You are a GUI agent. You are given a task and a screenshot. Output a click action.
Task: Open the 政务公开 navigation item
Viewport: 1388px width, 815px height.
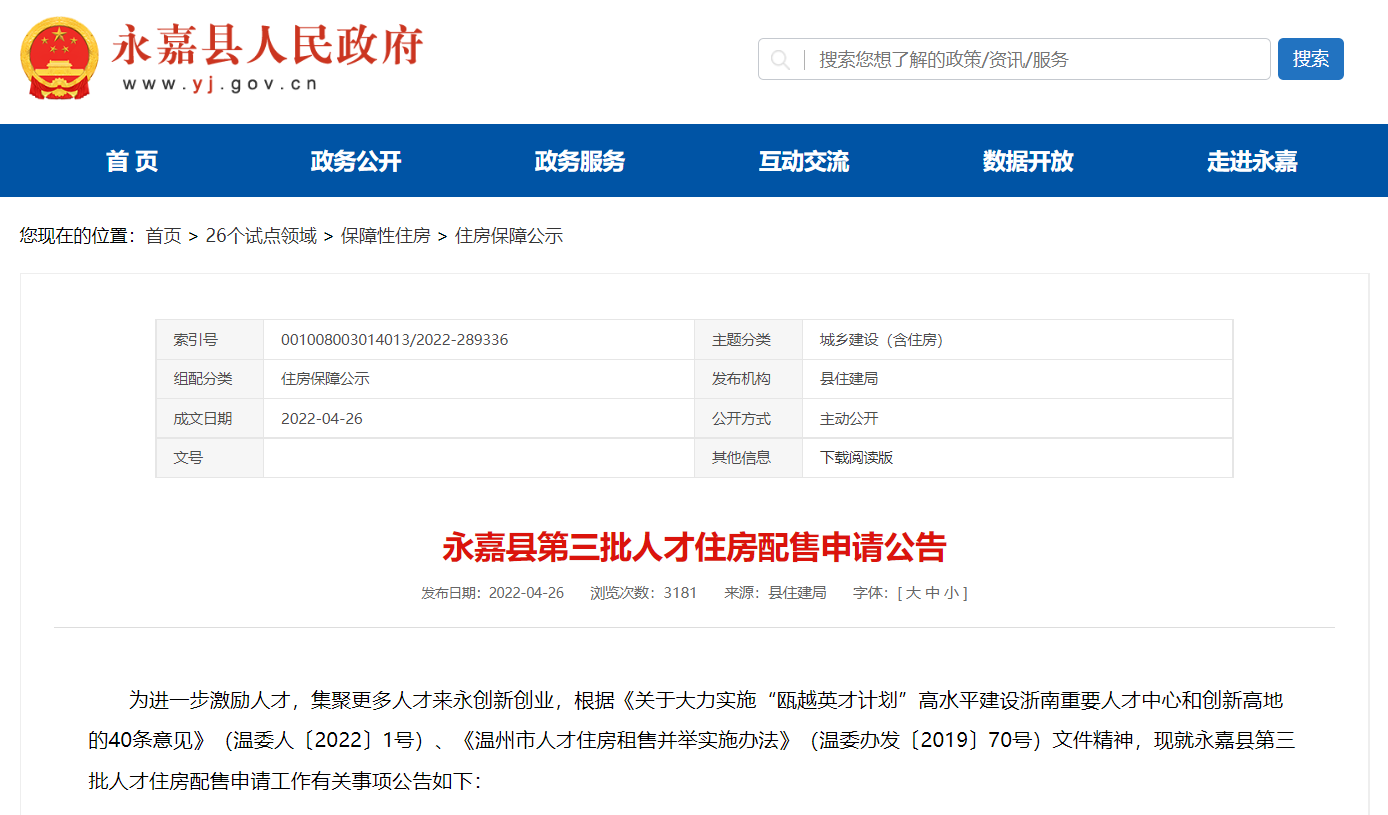click(356, 161)
